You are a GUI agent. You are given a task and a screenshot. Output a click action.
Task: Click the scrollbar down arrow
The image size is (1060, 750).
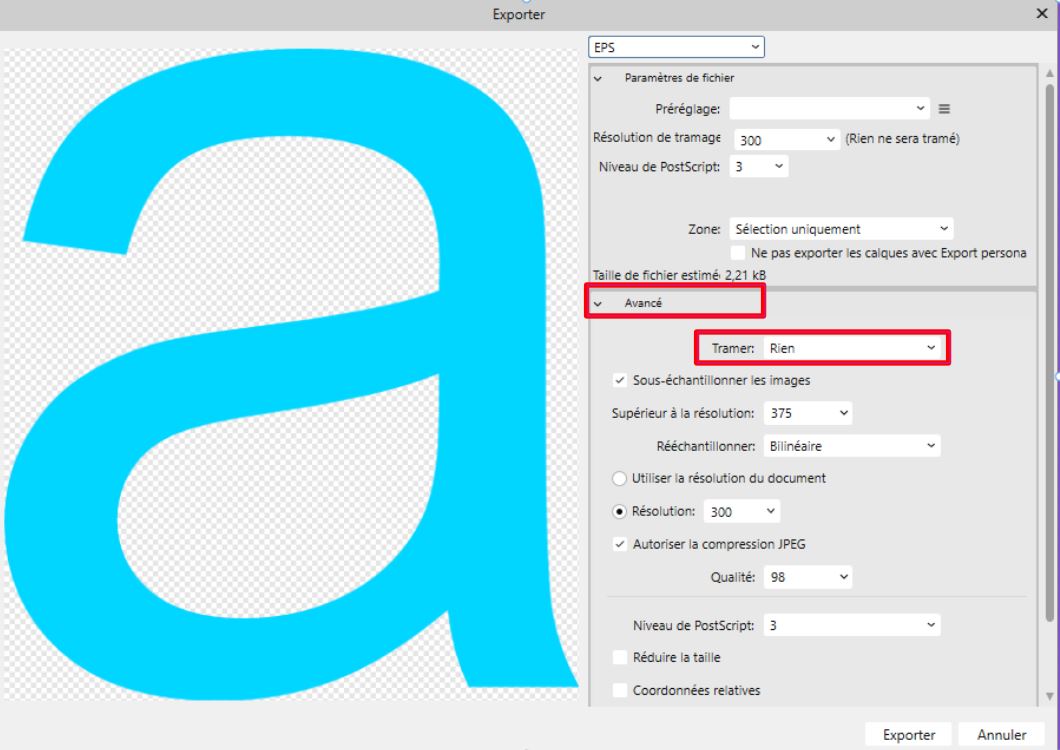[x=1049, y=696]
